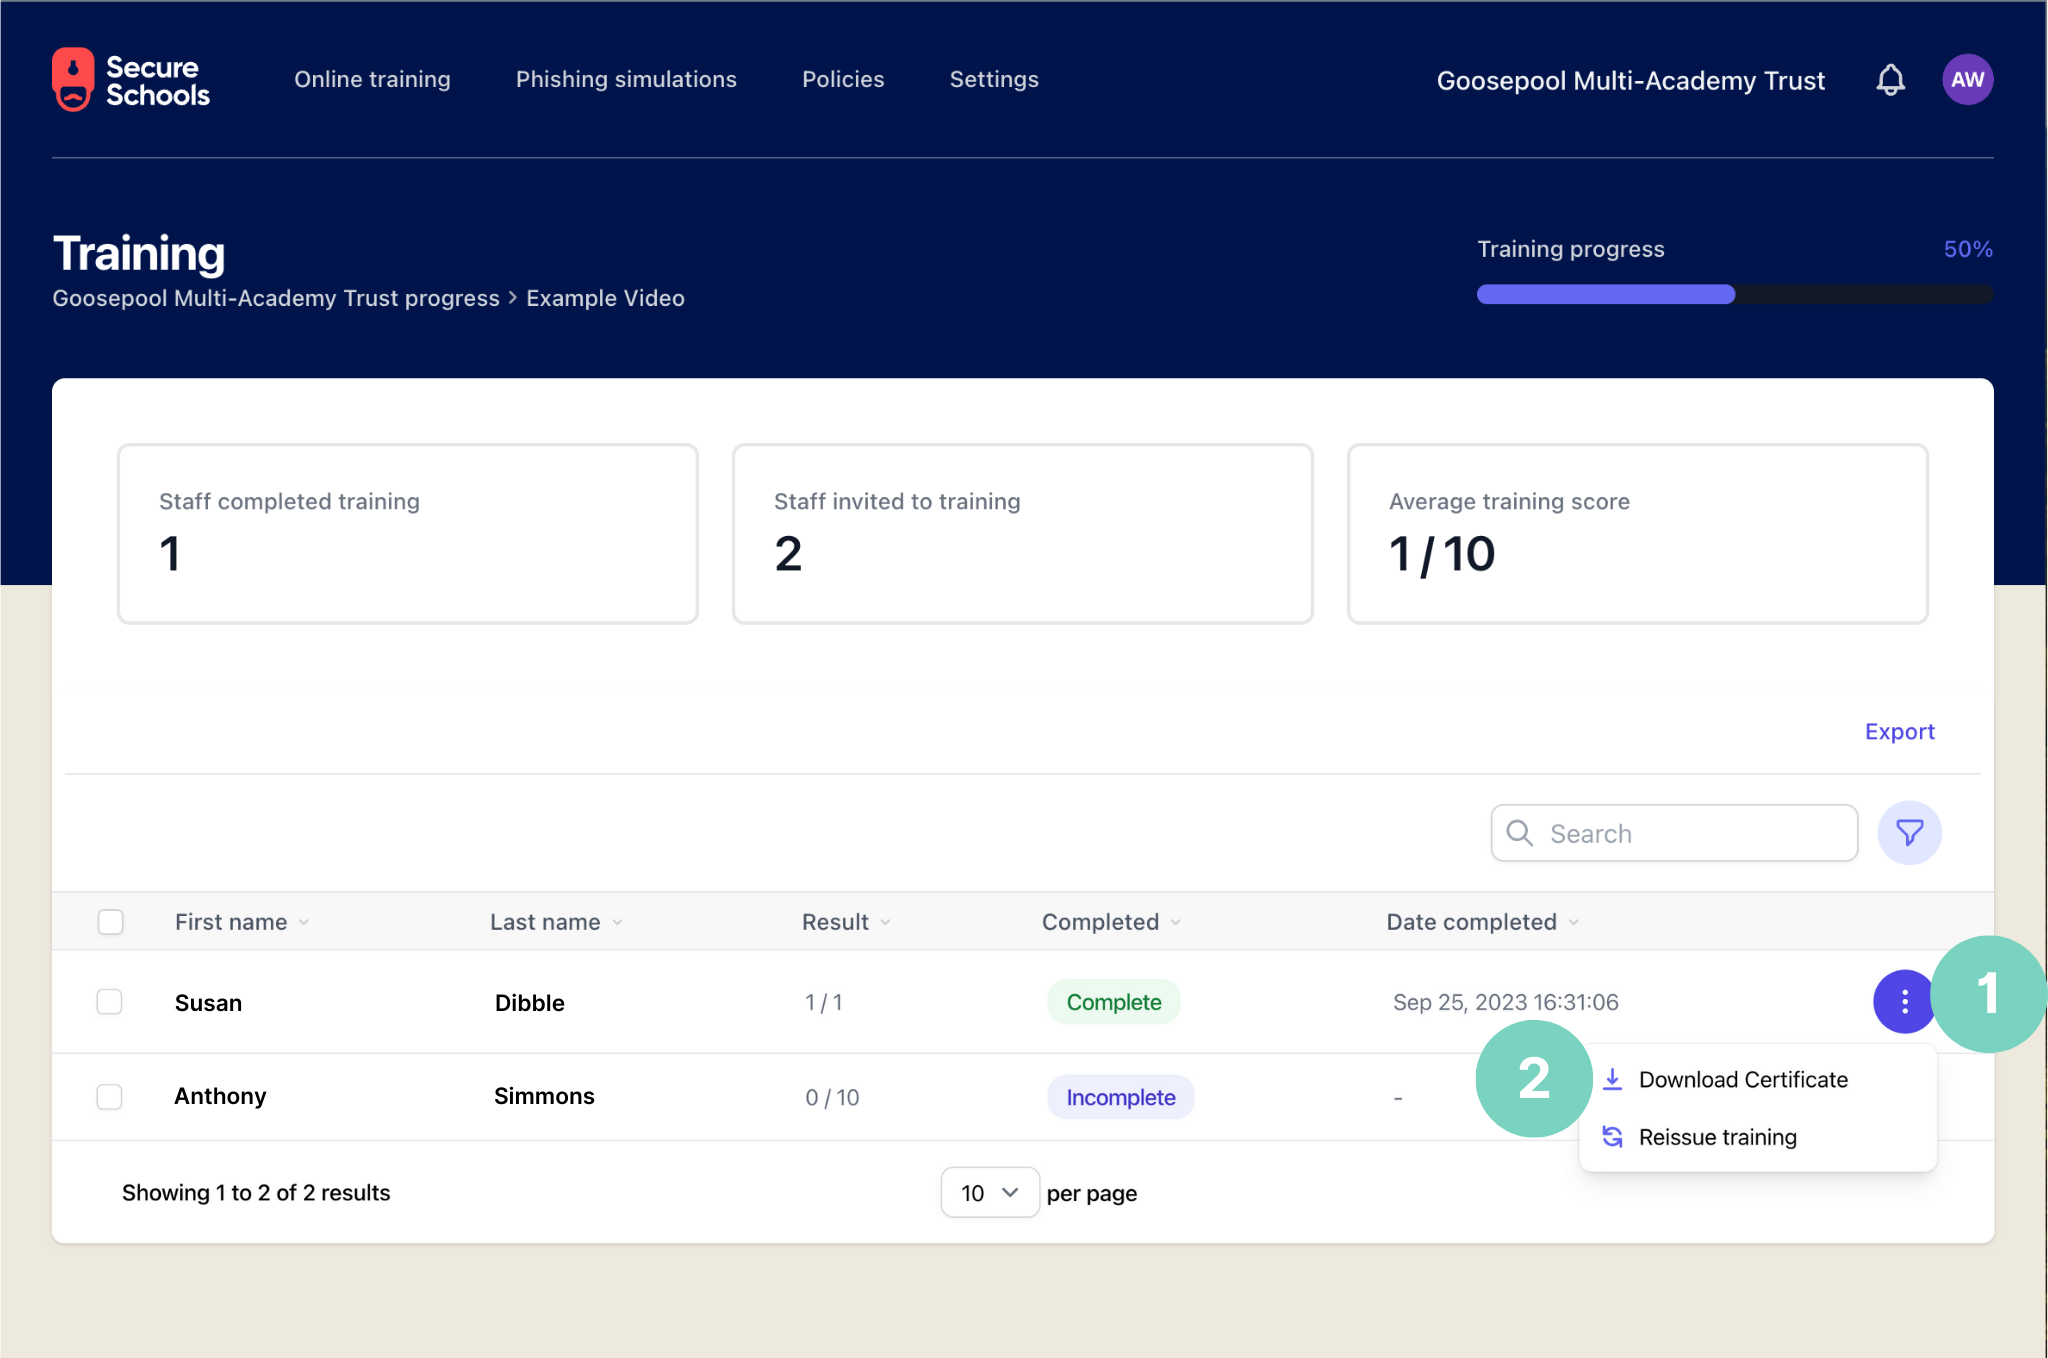The image size is (2048, 1358).
Task: Sort by the Completed column
Action: click(1111, 922)
